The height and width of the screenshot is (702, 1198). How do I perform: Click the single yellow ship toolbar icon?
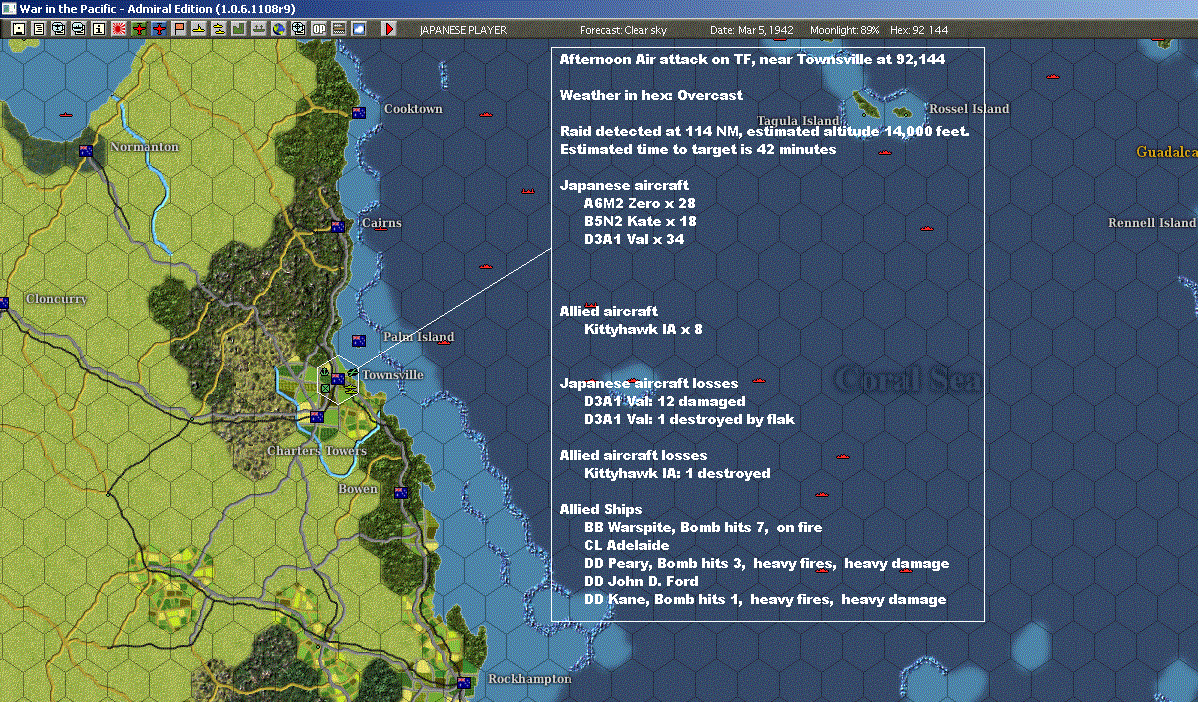pos(199,29)
